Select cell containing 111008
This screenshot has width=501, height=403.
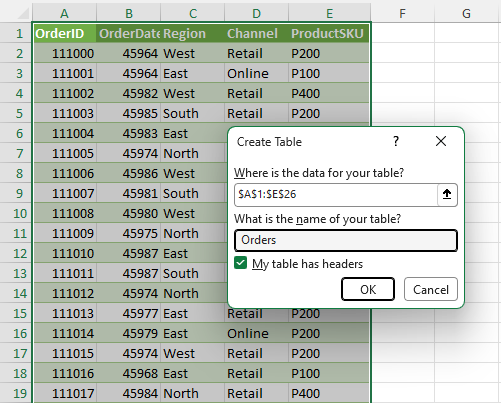(x=65, y=214)
